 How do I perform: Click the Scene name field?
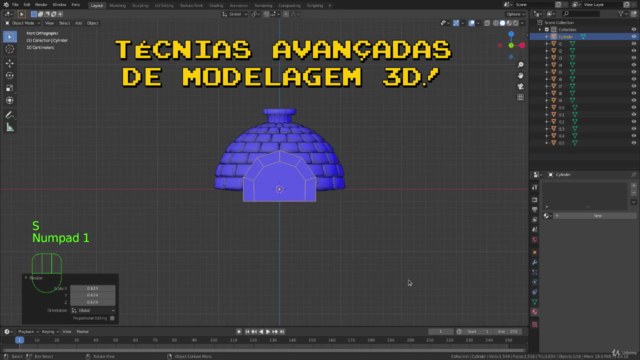534,5
